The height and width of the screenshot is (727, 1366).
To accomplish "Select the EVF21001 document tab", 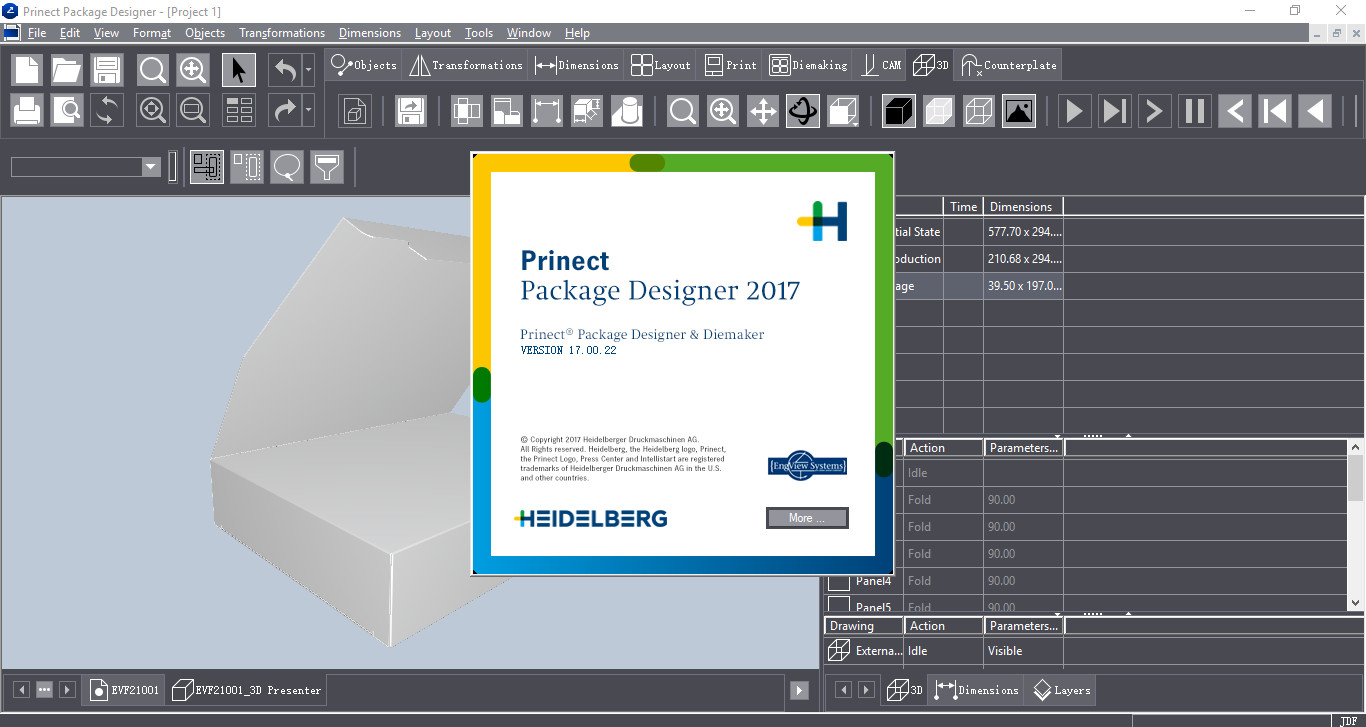I will click(x=125, y=690).
